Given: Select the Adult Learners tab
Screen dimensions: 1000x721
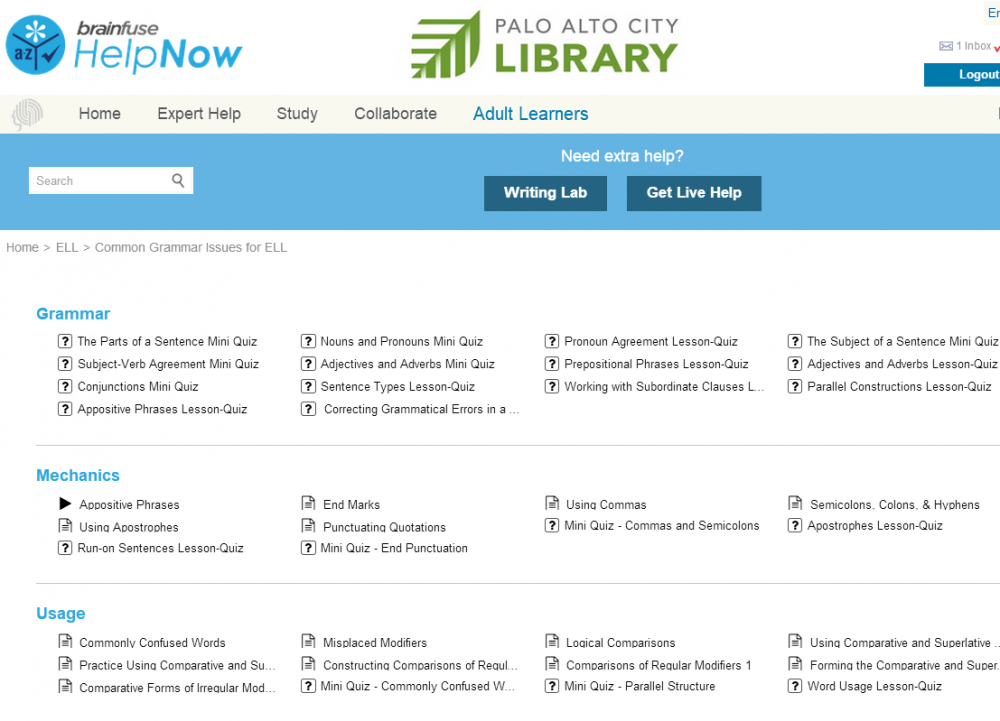Looking at the screenshot, I should [x=530, y=114].
